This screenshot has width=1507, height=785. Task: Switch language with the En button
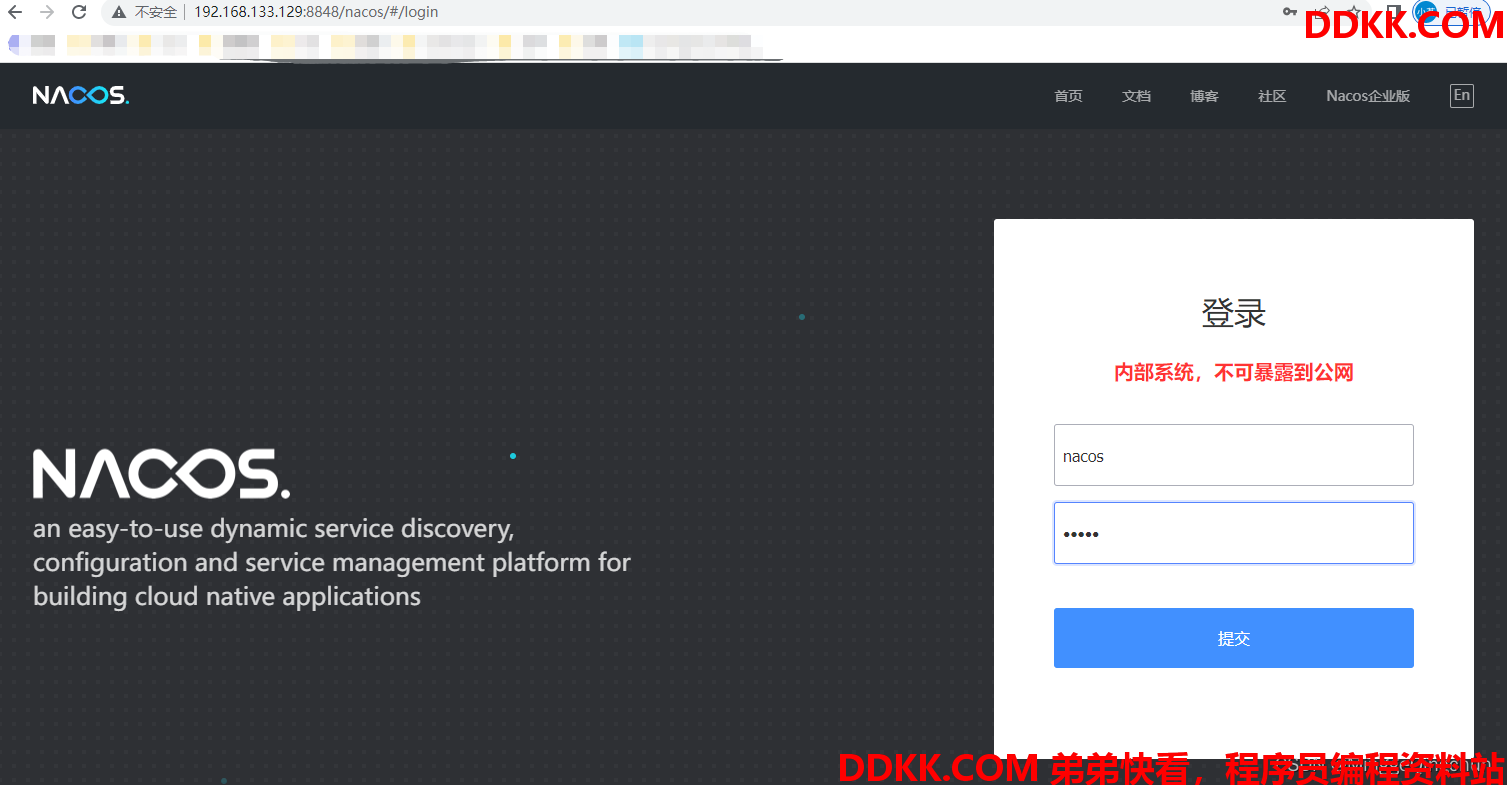click(1462, 95)
